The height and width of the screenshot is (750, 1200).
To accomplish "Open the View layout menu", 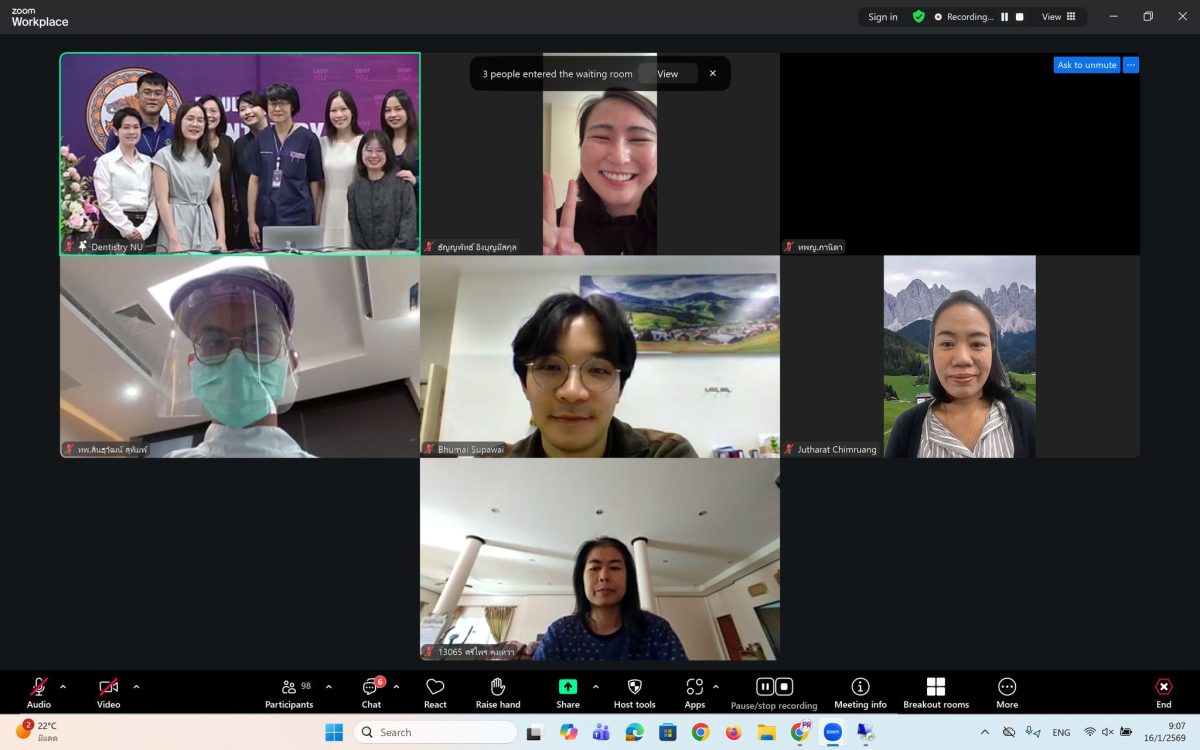I will coord(1058,17).
